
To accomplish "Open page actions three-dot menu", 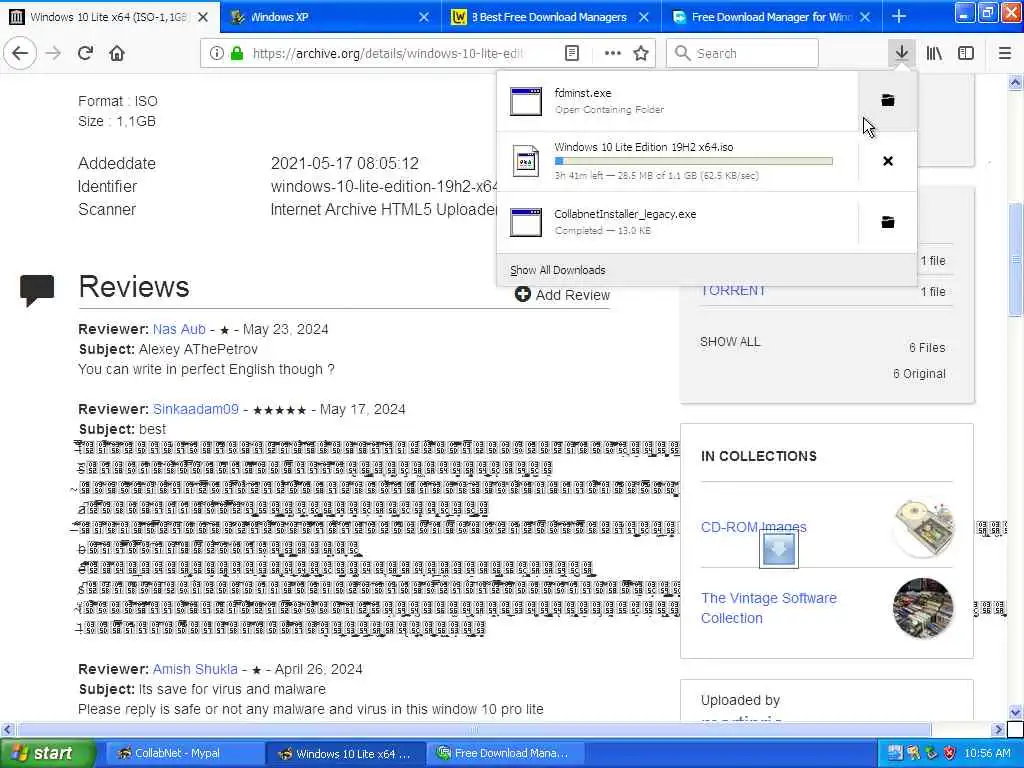I will pyautogui.click(x=613, y=54).
